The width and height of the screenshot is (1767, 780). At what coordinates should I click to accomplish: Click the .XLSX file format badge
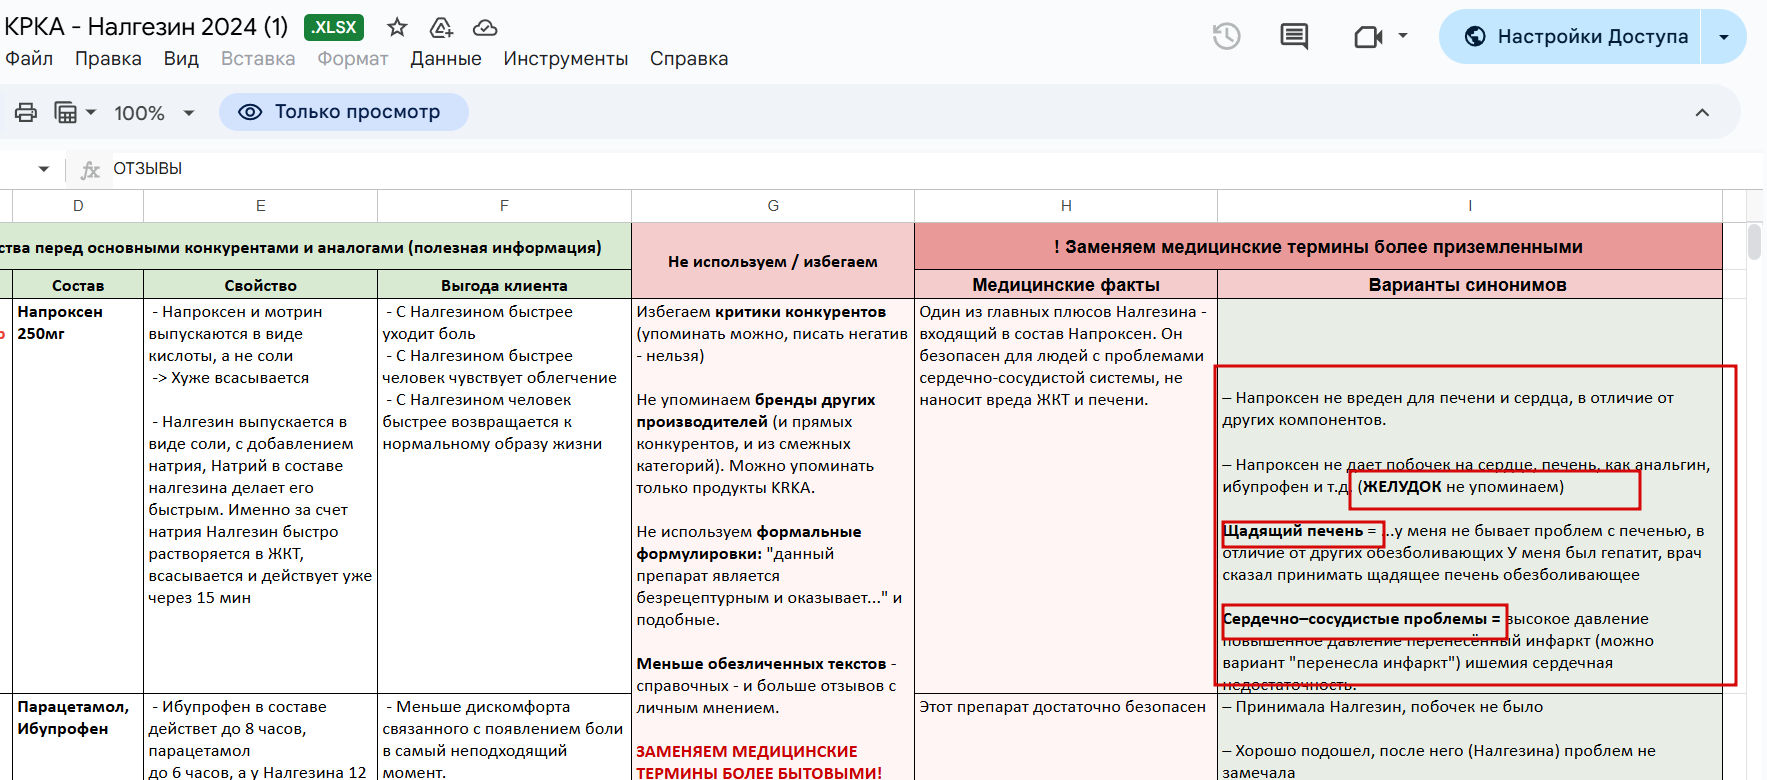334,27
